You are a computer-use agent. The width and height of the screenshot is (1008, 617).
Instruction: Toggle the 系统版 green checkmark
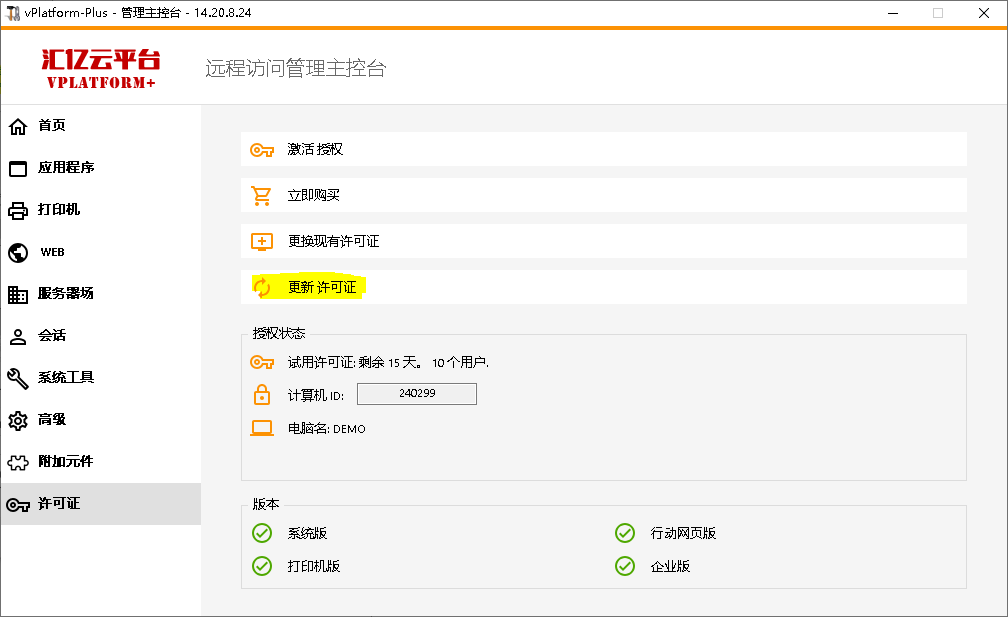coord(262,533)
